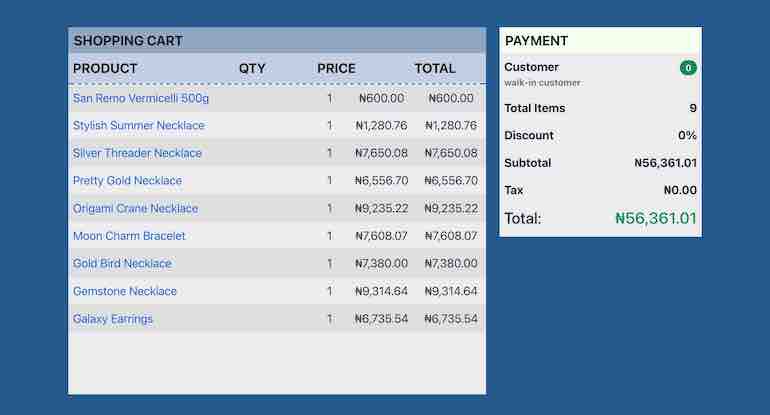Click the PRICE column header
The image size is (770, 415).
[x=336, y=69]
